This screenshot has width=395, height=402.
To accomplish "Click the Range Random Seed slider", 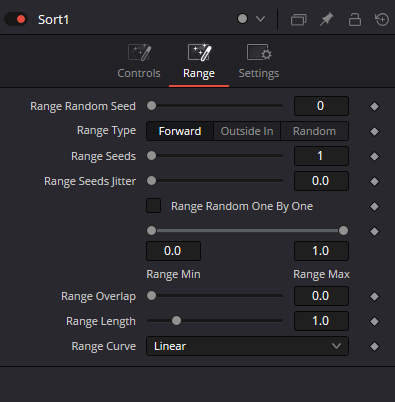I will point(215,106).
